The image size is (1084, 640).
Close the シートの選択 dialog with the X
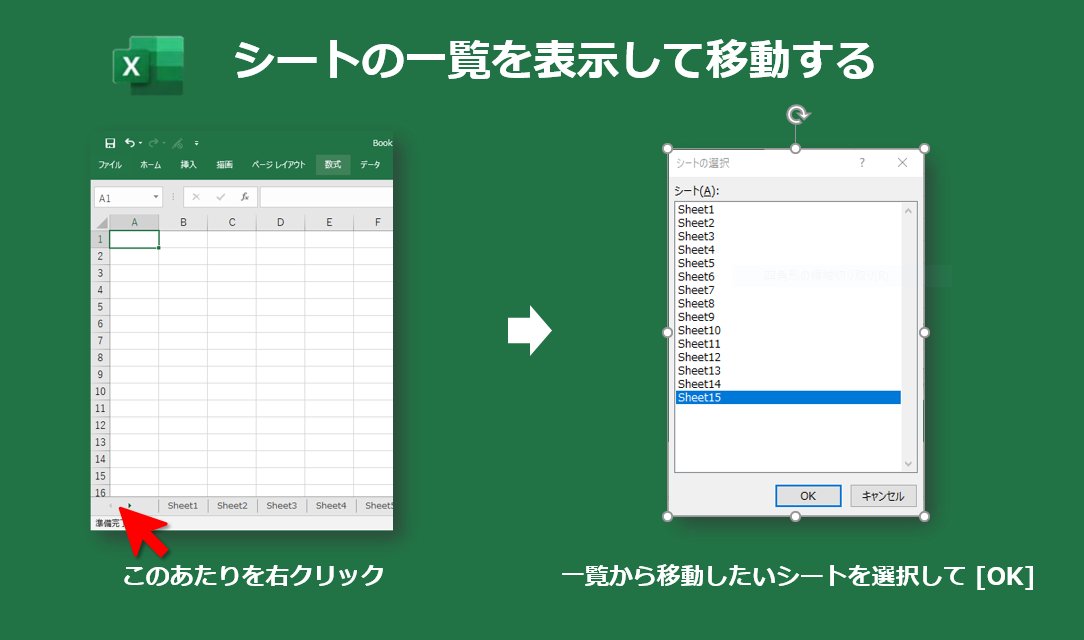902,162
